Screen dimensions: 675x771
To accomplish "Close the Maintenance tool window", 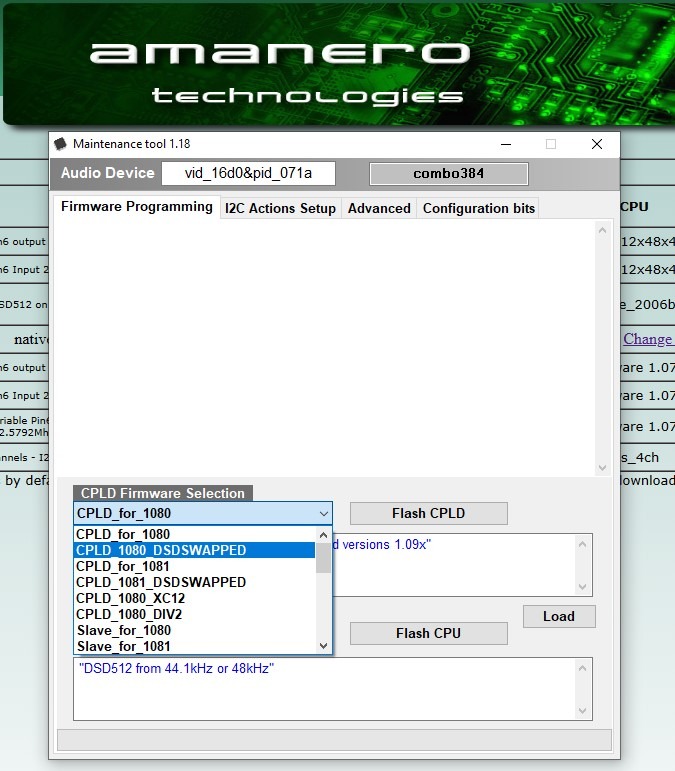I will 597,144.
